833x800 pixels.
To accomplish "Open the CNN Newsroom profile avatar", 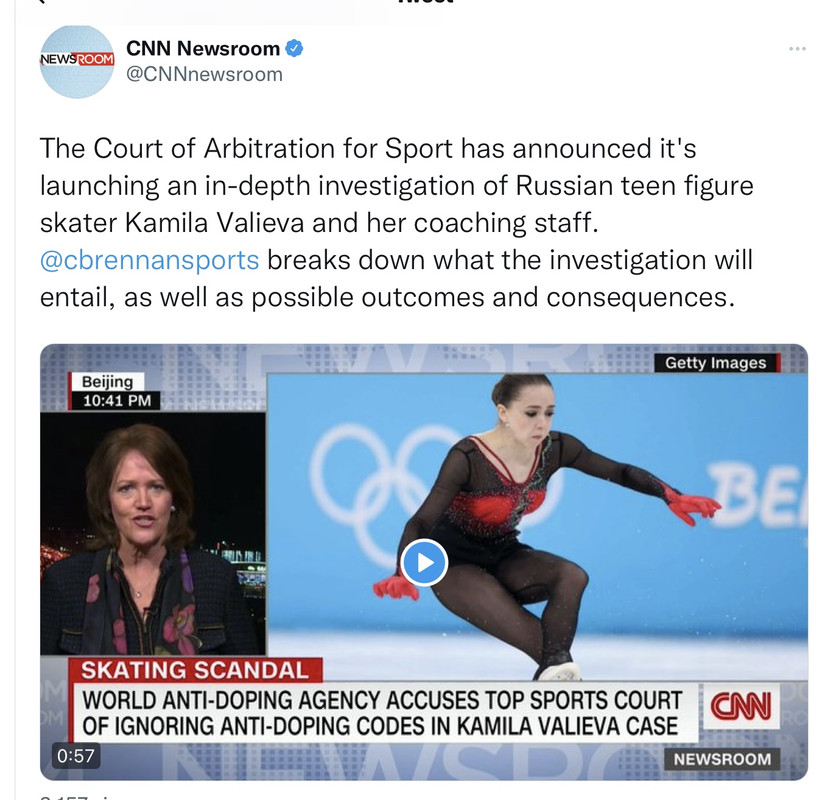I will point(77,61).
